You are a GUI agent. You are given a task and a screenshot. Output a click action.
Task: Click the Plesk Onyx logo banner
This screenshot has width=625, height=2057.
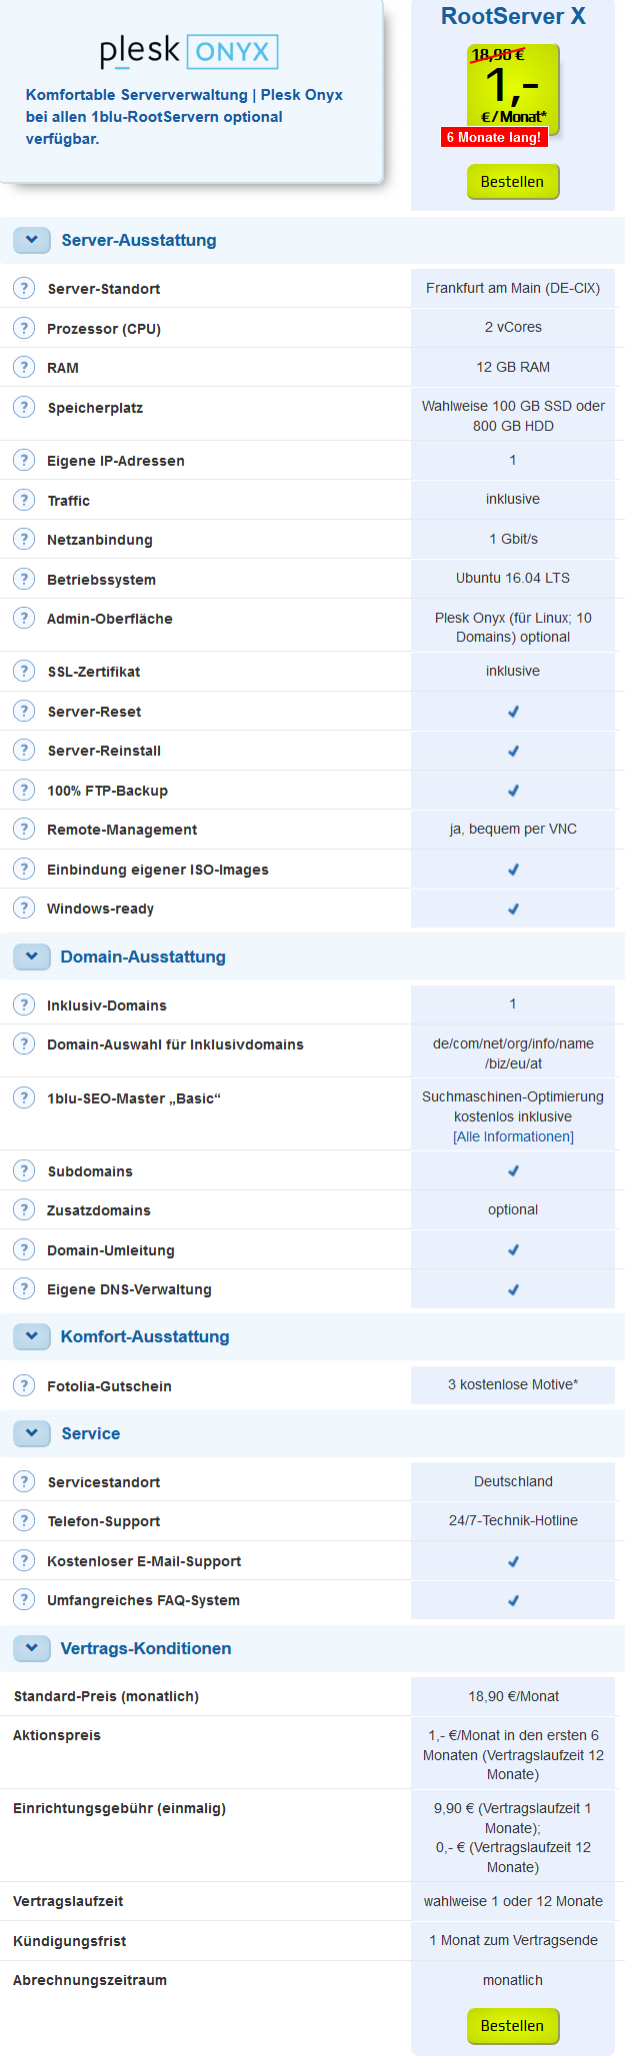pyautogui.click(x=189, y=52)
